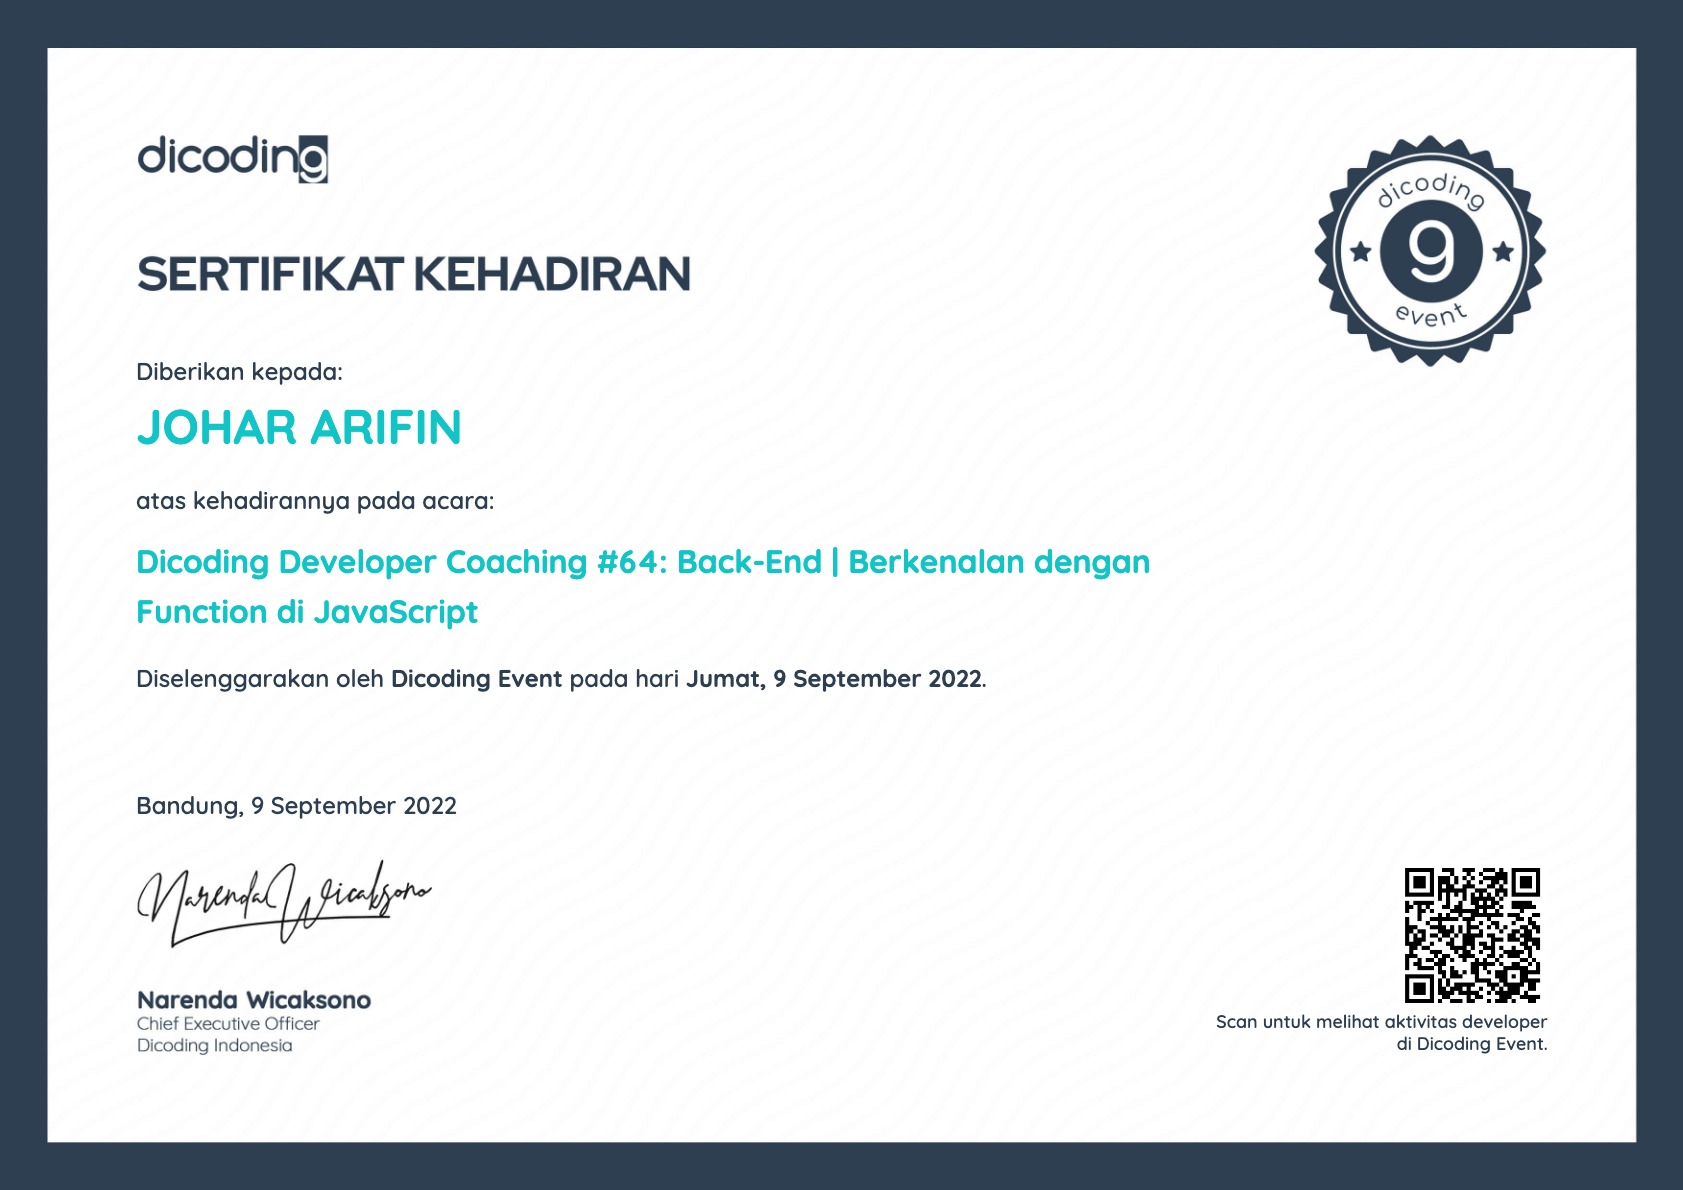Select the heading "SERTIFIKAT KEHADIRAN"
The image size is (1683, 1190).
[x=414, y=274]
